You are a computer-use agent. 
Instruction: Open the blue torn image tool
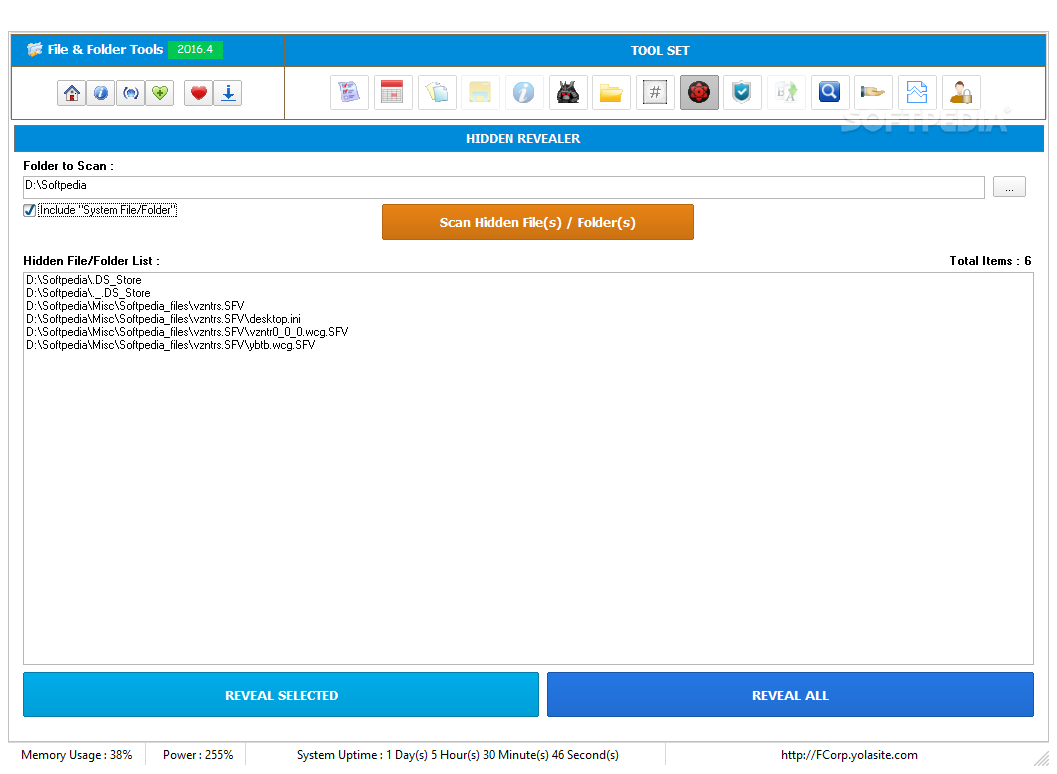[917, 92]
